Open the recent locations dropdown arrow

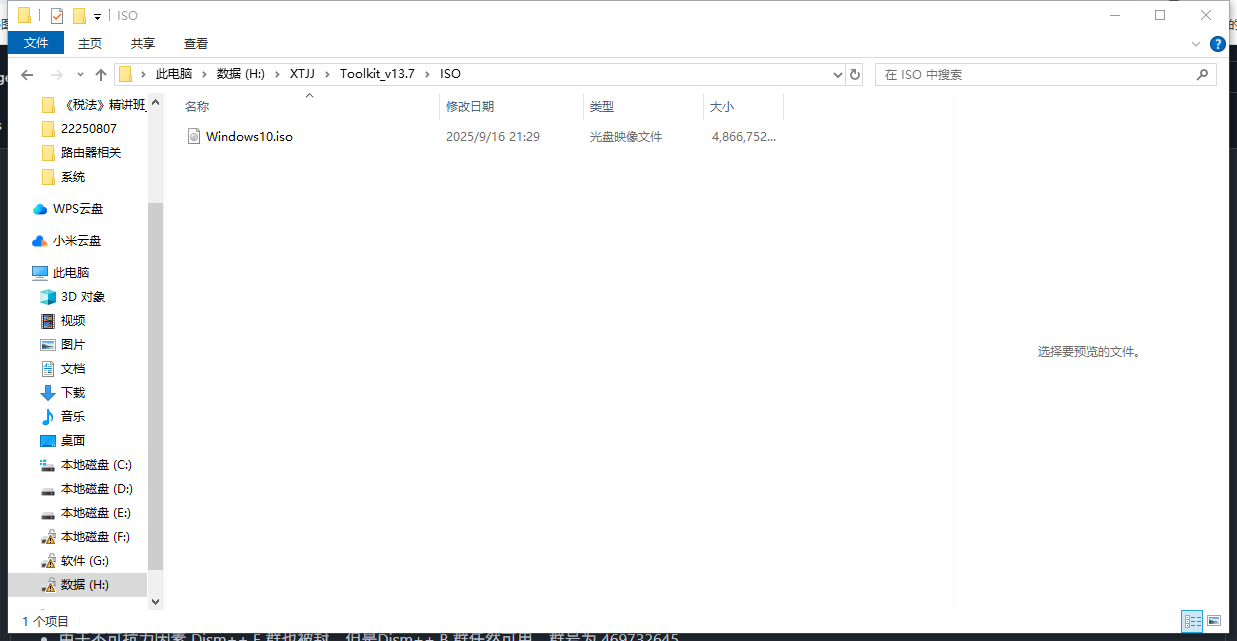80,75
